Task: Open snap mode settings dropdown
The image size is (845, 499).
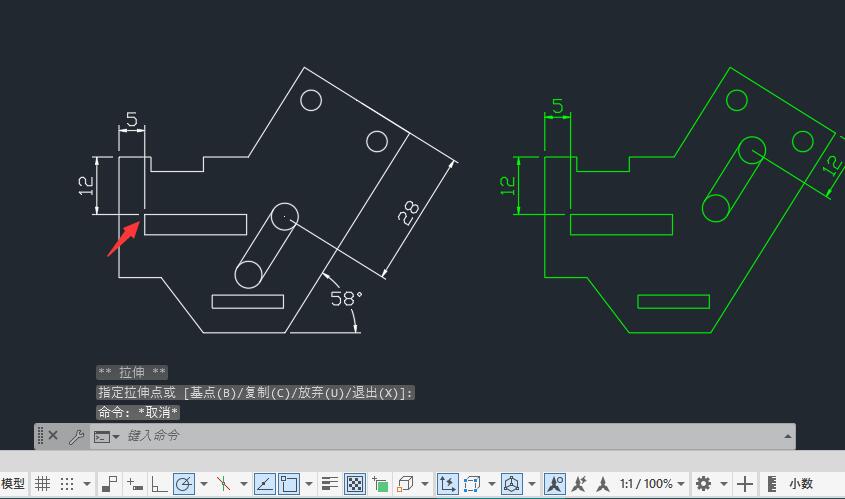Action: tap(87, 484)
